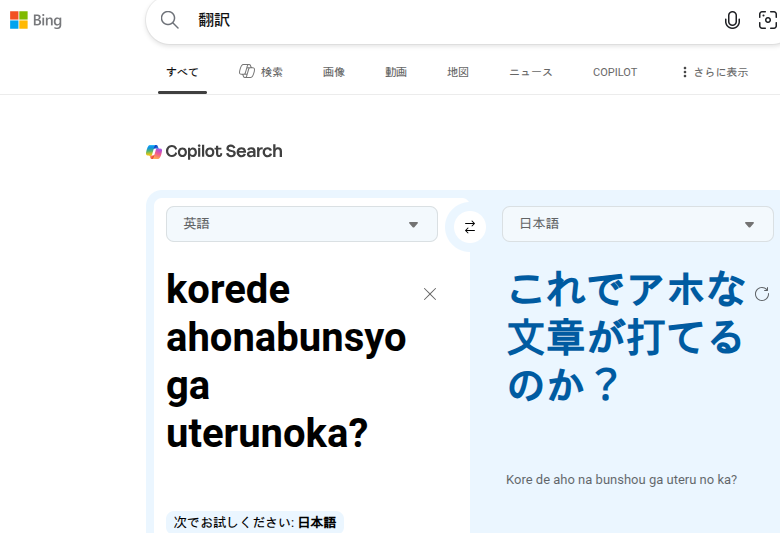Open the 地図 tab

458,72
